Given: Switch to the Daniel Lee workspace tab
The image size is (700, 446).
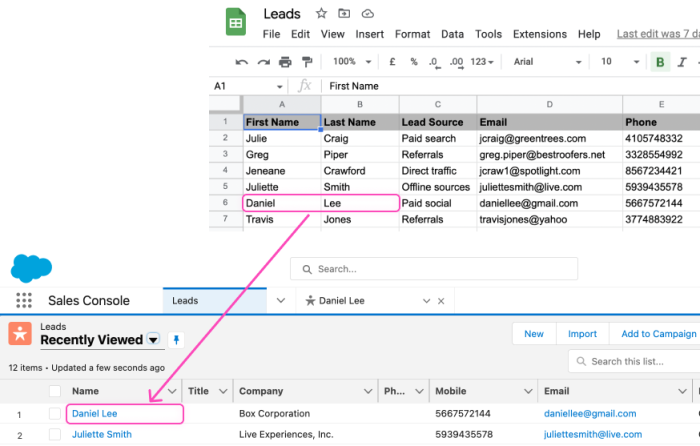Looking at the screenshot, I should point(342,301).
